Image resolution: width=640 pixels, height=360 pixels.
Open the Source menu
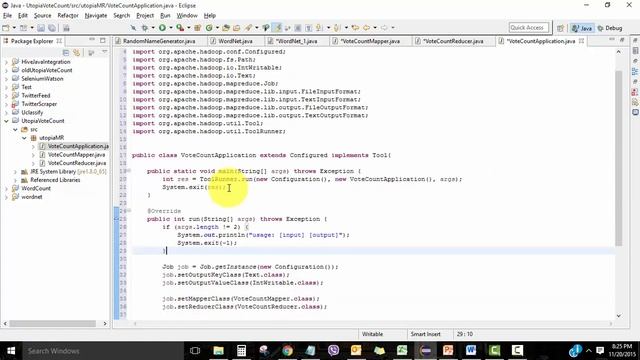coord(42,16)
